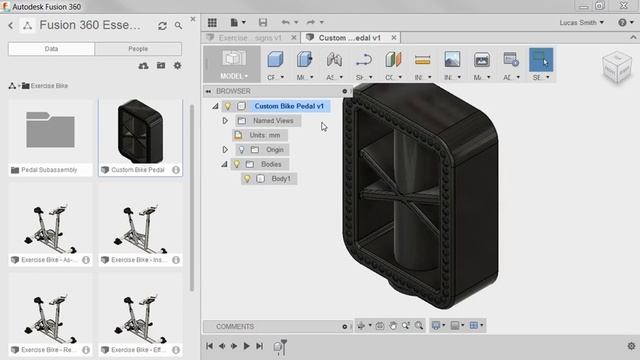Click the Create box tool icon

click(x=275, y=60)
